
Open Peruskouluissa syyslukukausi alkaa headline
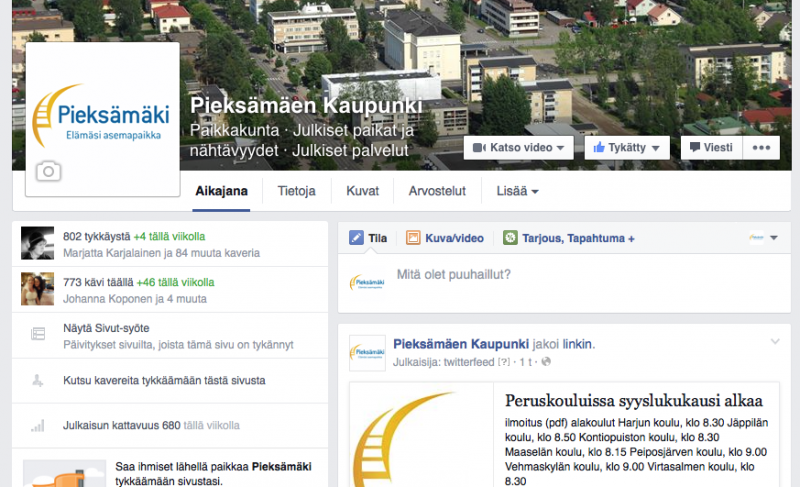click(634, 401)
